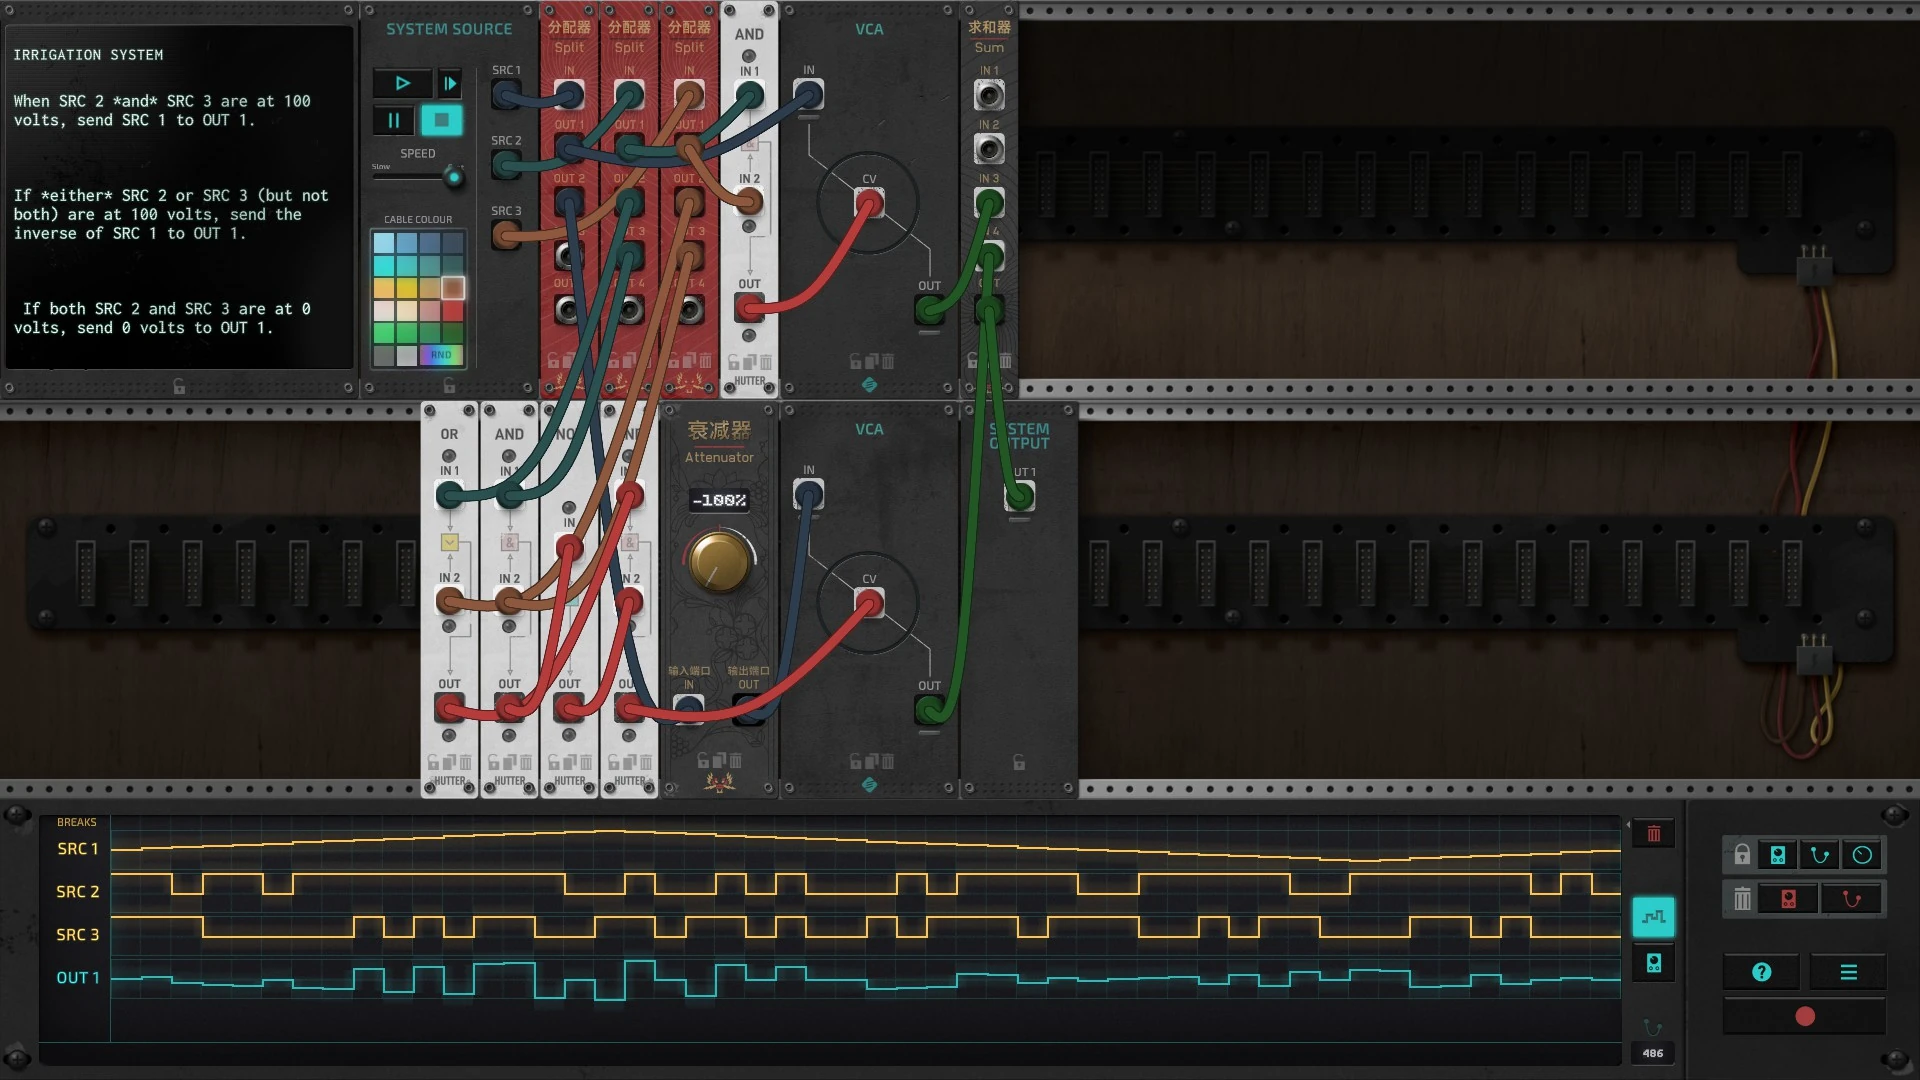The width and height of the screenshot is (1920, 1080).
Task: Click the cyan lock-modules icon
Action: (1778, 855)
